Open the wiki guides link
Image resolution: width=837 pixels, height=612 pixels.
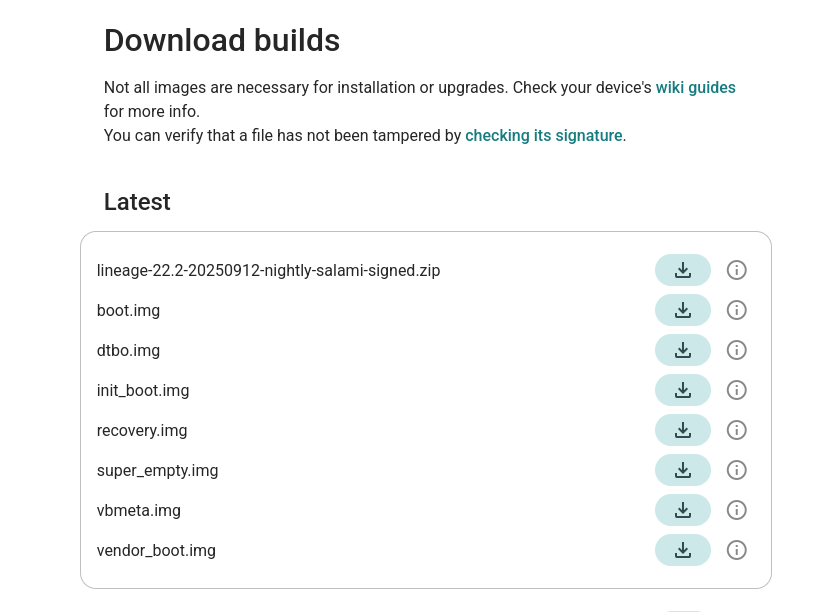point(696,88)
